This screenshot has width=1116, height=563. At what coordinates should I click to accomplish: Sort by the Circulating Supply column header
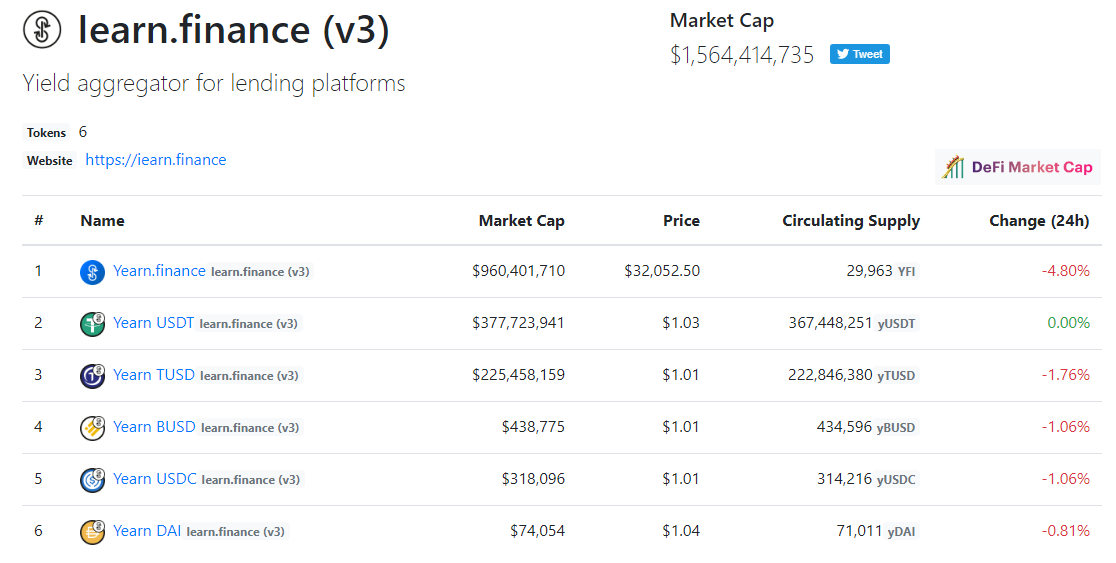pos(851,221)
